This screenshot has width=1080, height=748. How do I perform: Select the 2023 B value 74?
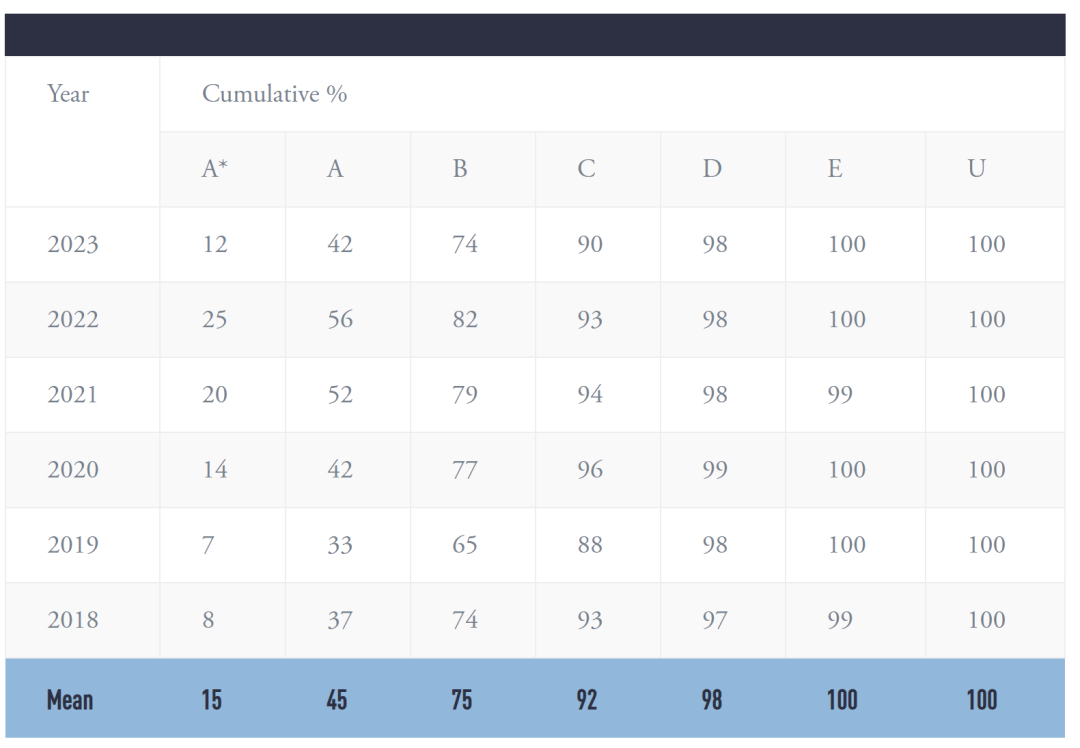465,245
